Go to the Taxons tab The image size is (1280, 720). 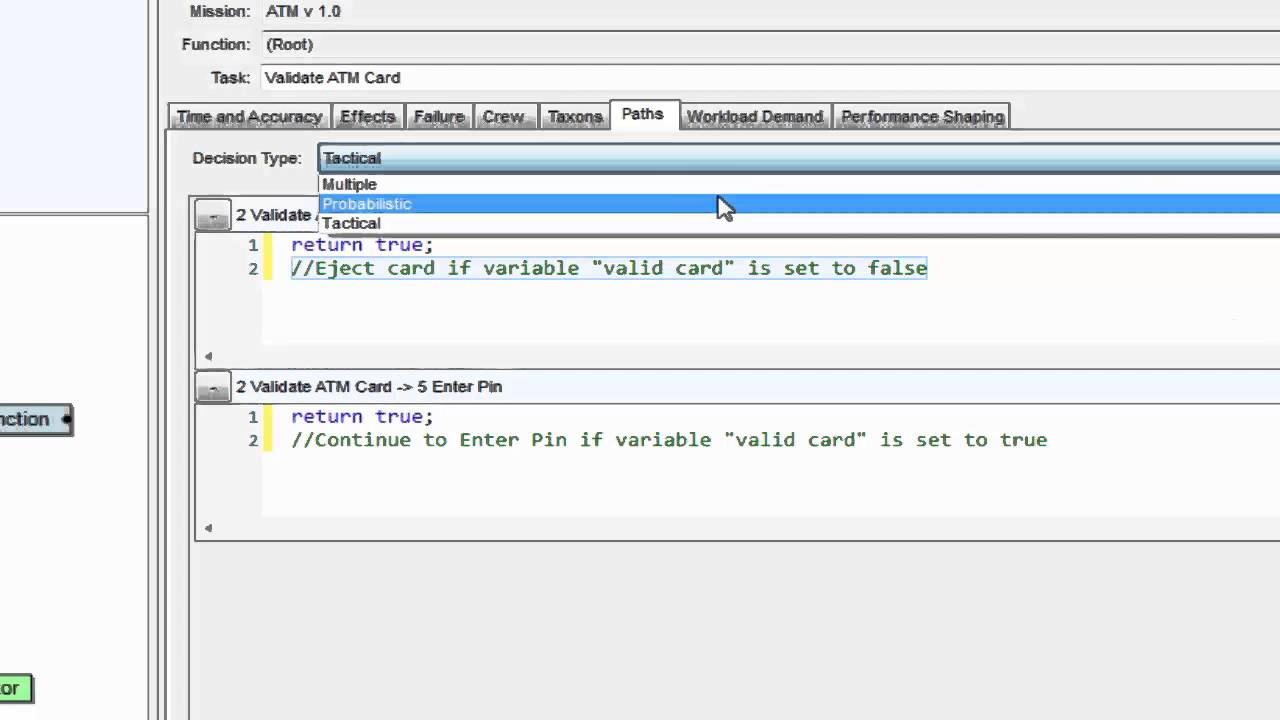tap(574, 117)
